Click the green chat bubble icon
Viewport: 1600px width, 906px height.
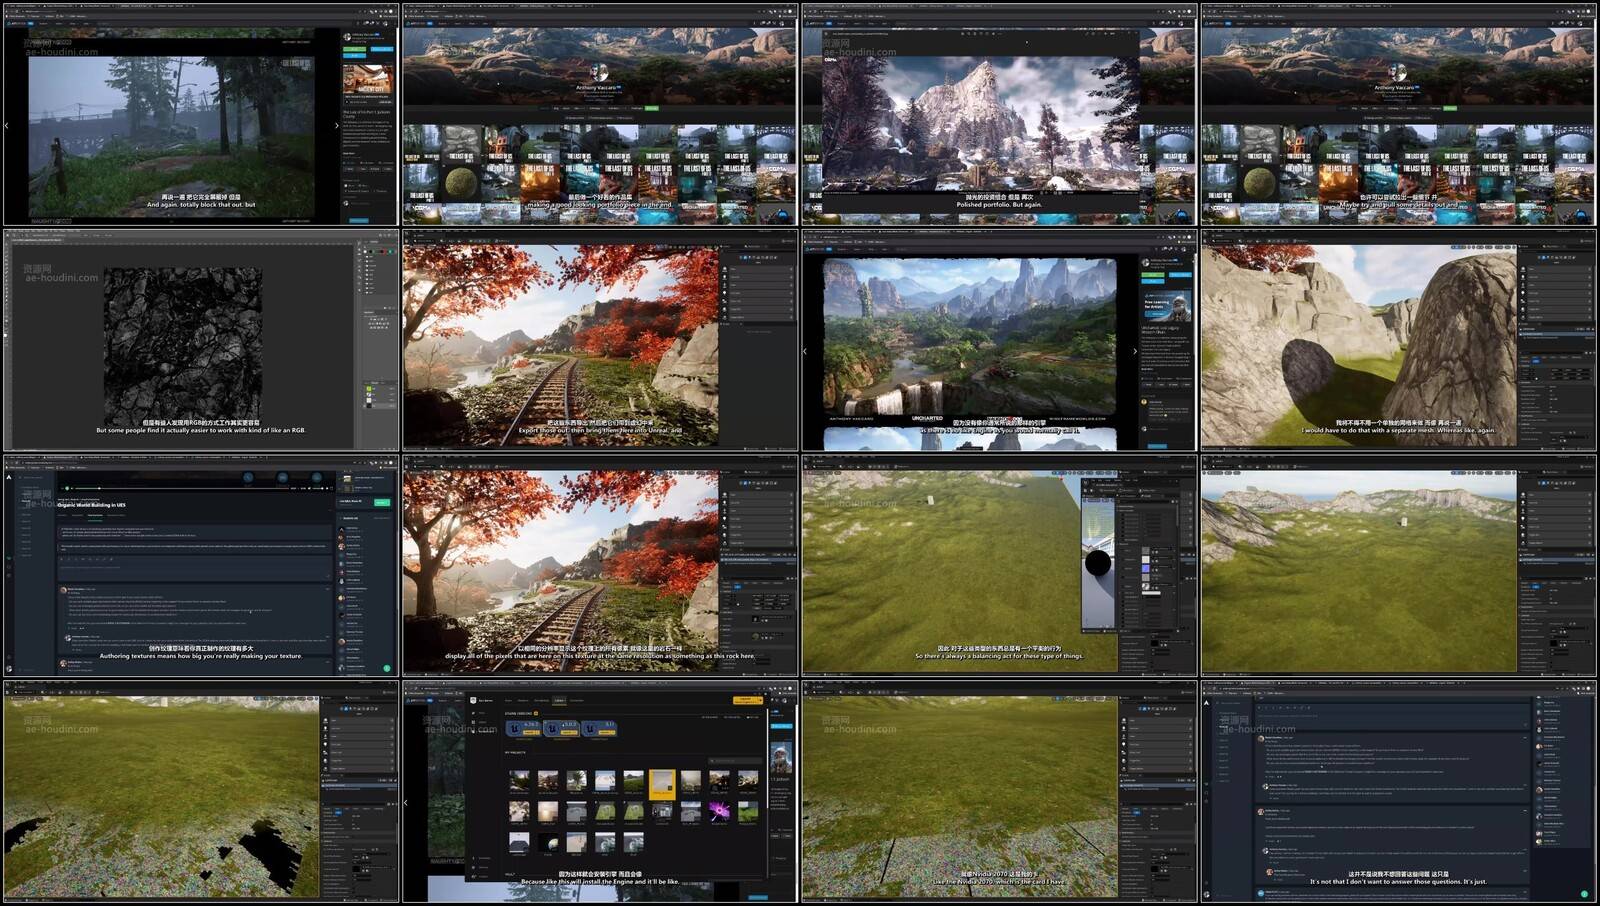387,668
